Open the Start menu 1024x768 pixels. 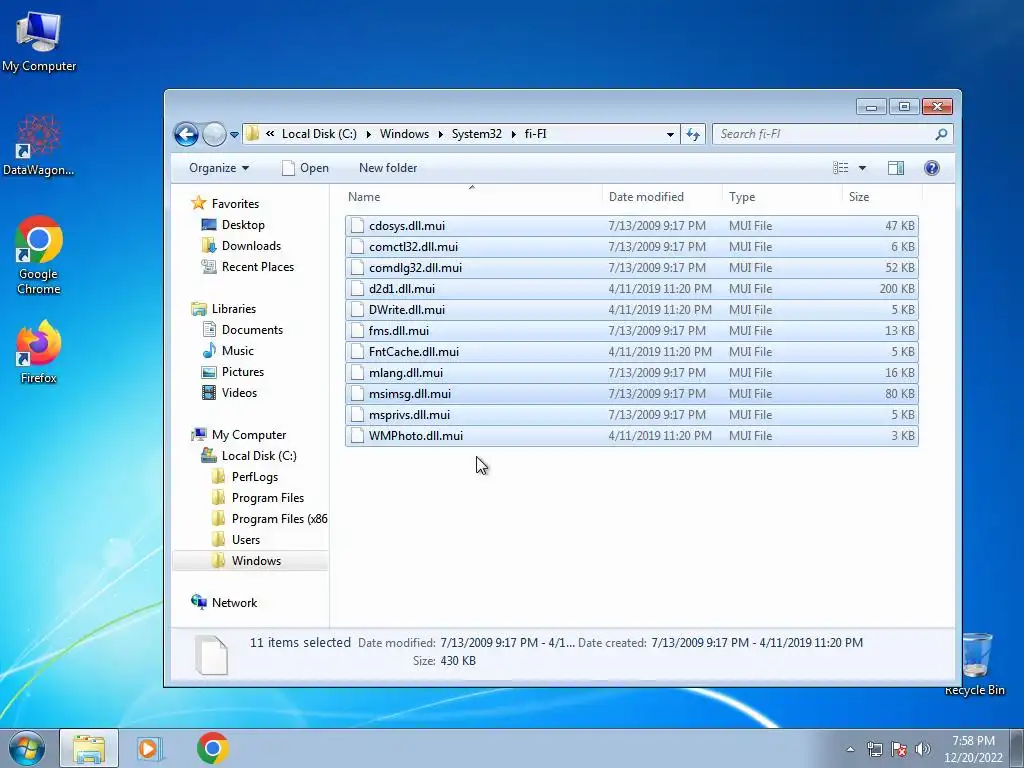point(27,748)
